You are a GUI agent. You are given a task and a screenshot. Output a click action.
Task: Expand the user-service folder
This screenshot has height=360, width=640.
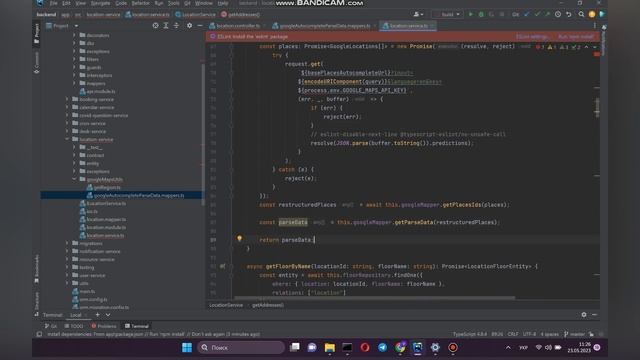pyautogui.click(x=67, y=275)
